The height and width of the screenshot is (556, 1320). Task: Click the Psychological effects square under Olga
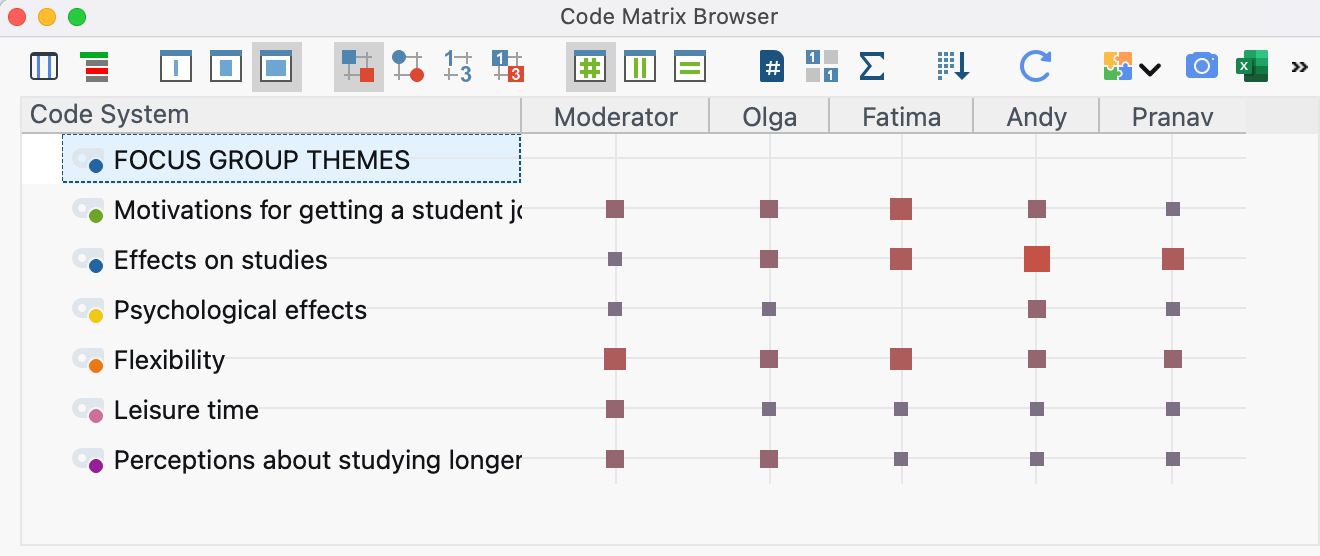[x=769, y=309]
